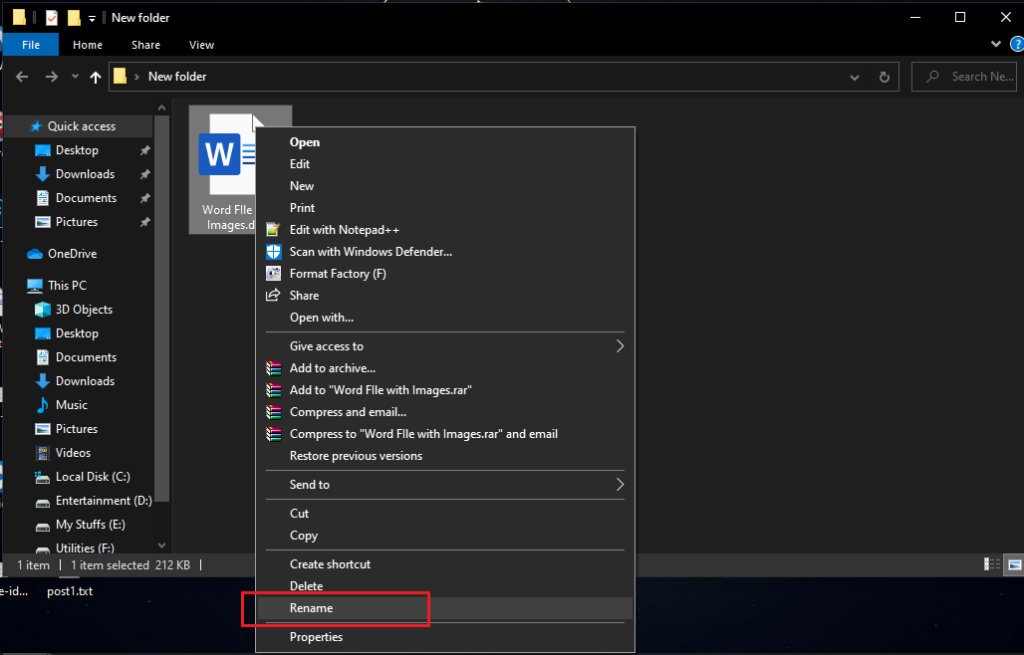Open the recent locations dropdown arrow
Image resolution: width=1024 pixels, height=655 pixels.
[74, 76]
